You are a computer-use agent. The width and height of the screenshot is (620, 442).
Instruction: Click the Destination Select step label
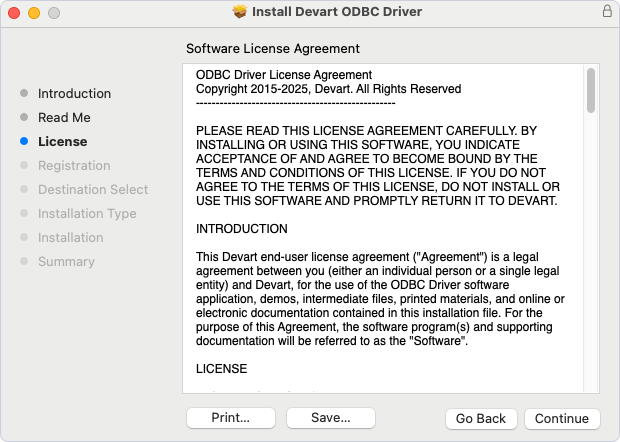(93, 189)
